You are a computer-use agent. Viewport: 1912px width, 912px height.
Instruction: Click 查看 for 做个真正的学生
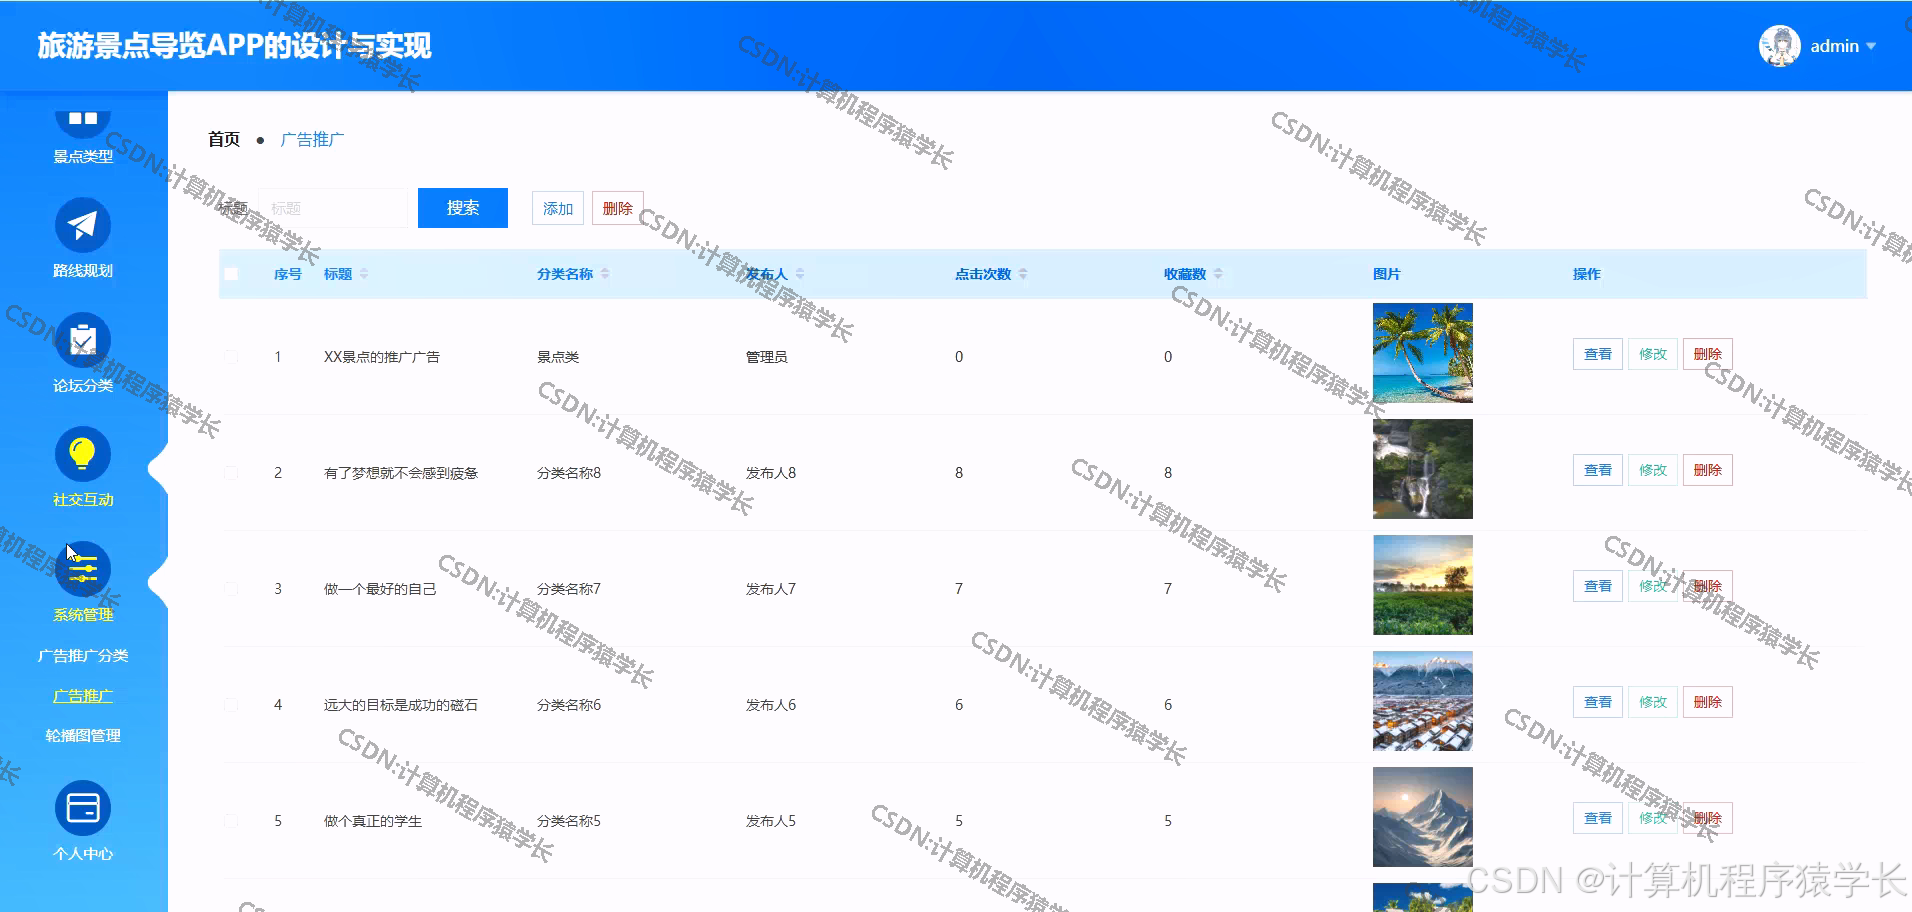[x=1598, y=818]
